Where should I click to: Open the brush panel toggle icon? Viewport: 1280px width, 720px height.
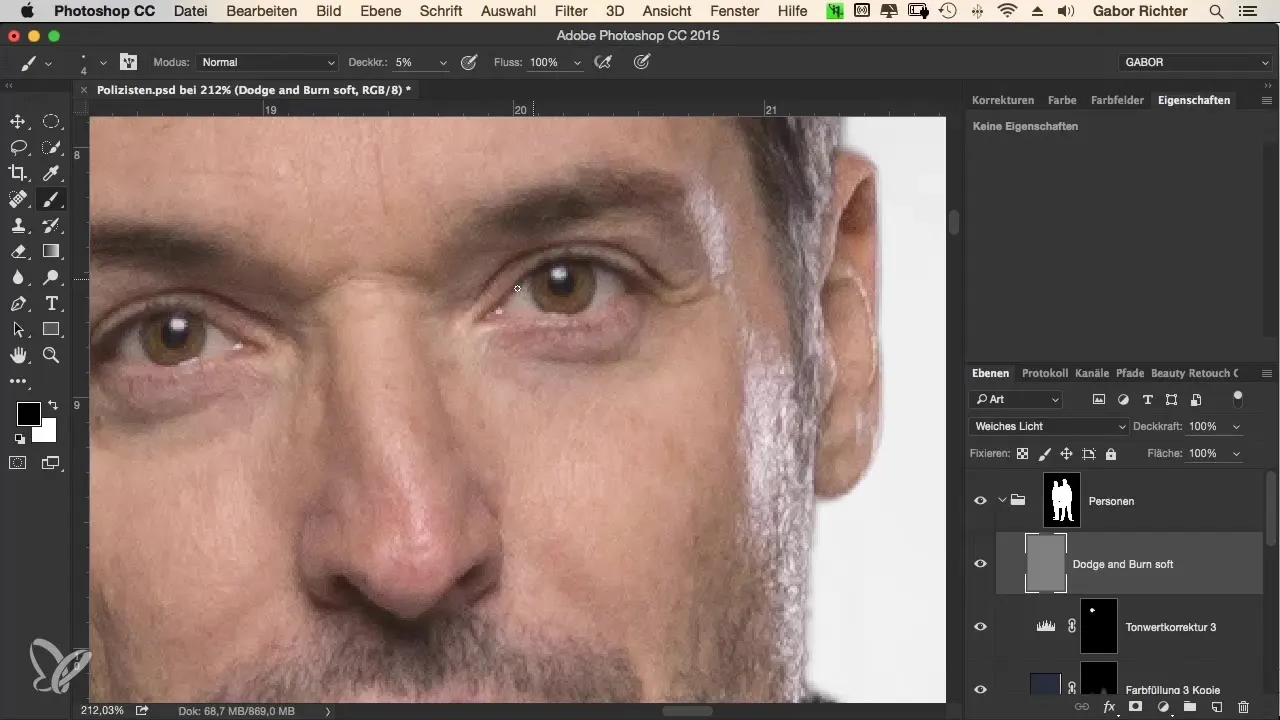(x=128, y=62)
